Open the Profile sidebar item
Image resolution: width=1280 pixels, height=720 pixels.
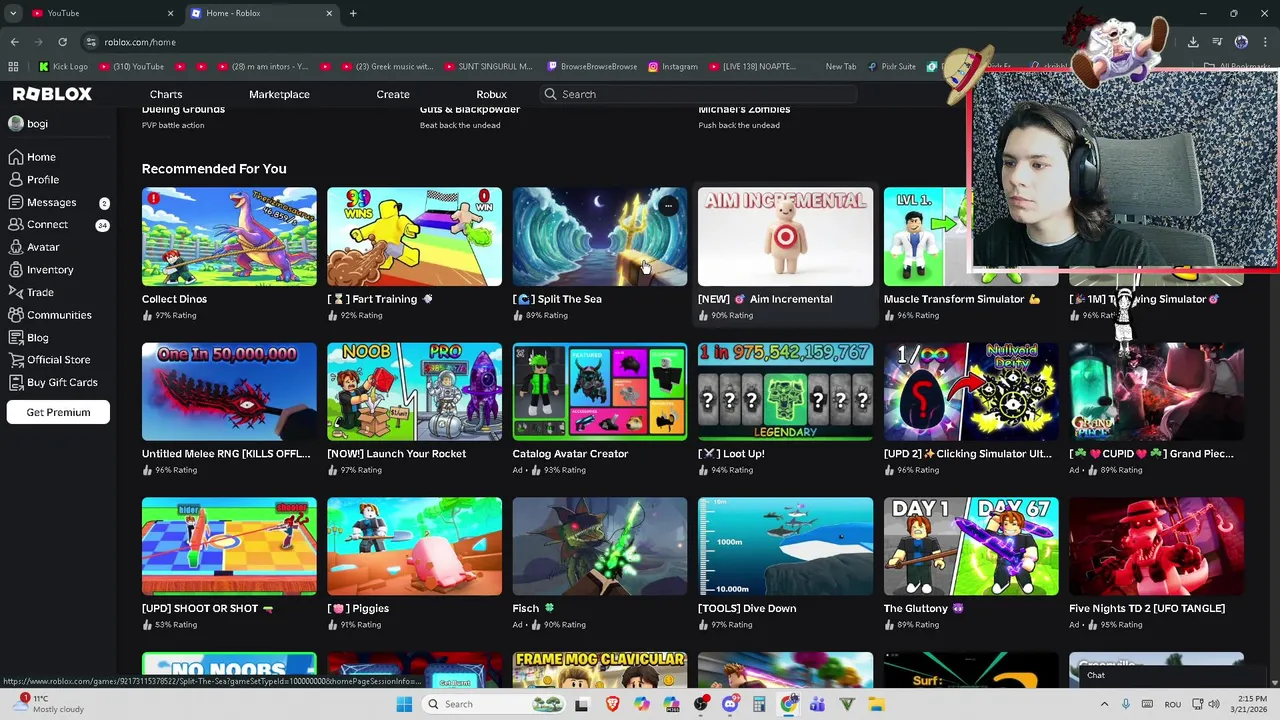tap(43, 180)
